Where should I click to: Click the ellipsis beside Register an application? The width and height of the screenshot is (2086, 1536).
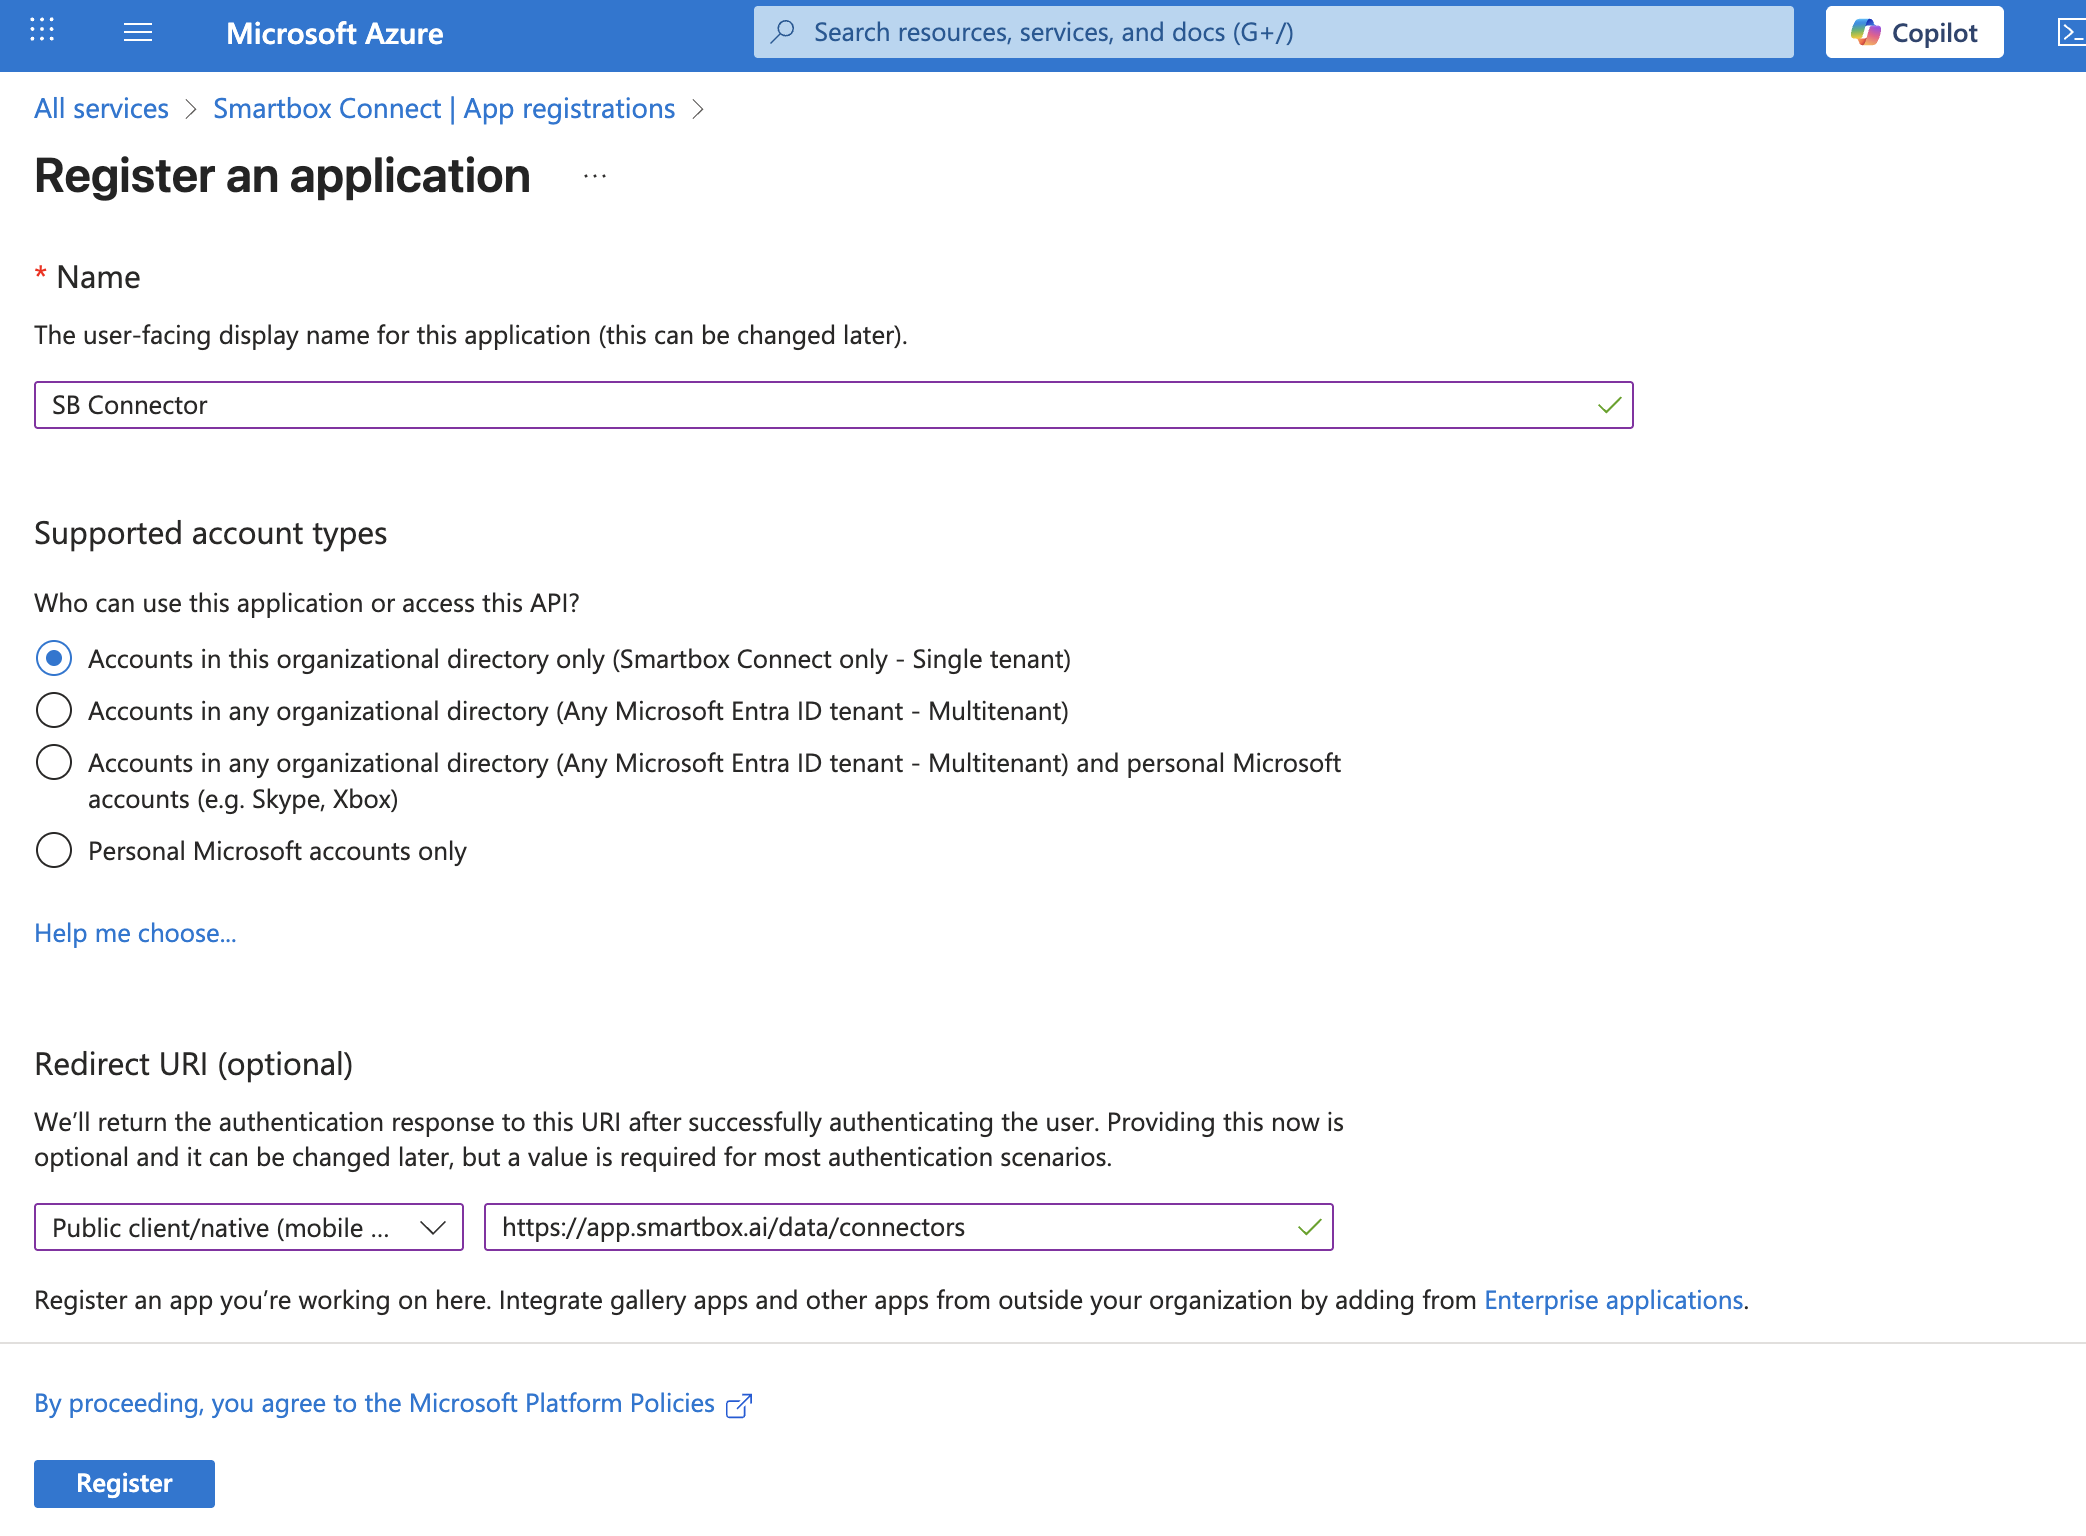coord(595,177)
